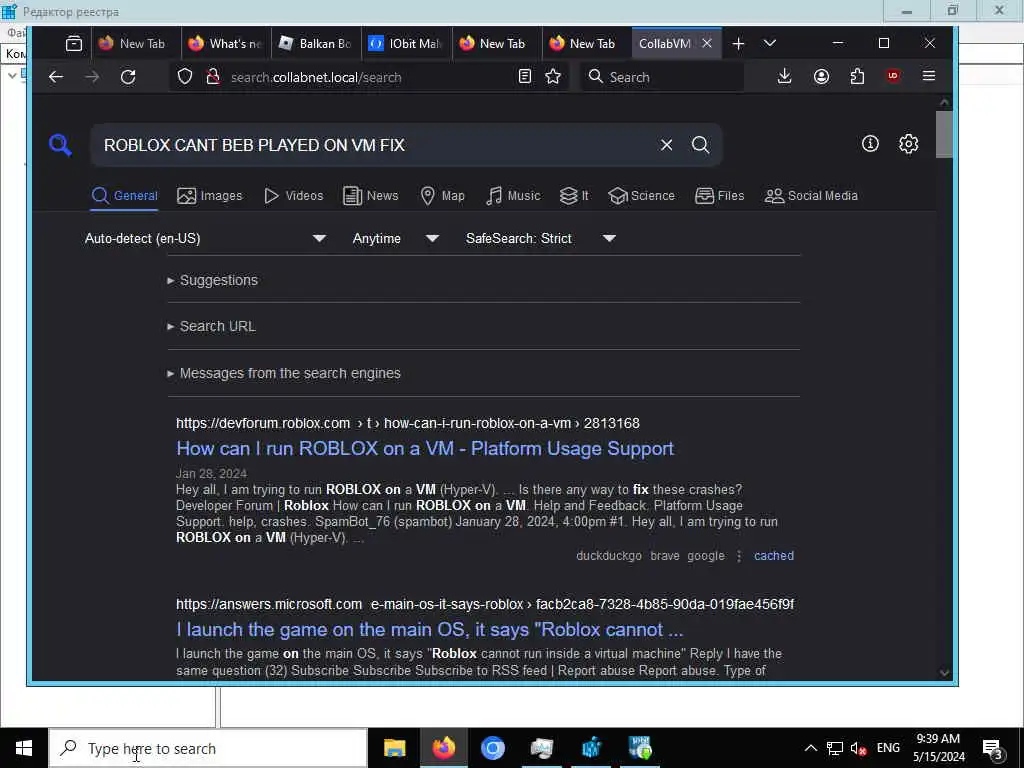Screen dimensions: 1024x768
Task: Switch to the What's ne browser tab
Action: pyautogui.click(x=225, y=44)
